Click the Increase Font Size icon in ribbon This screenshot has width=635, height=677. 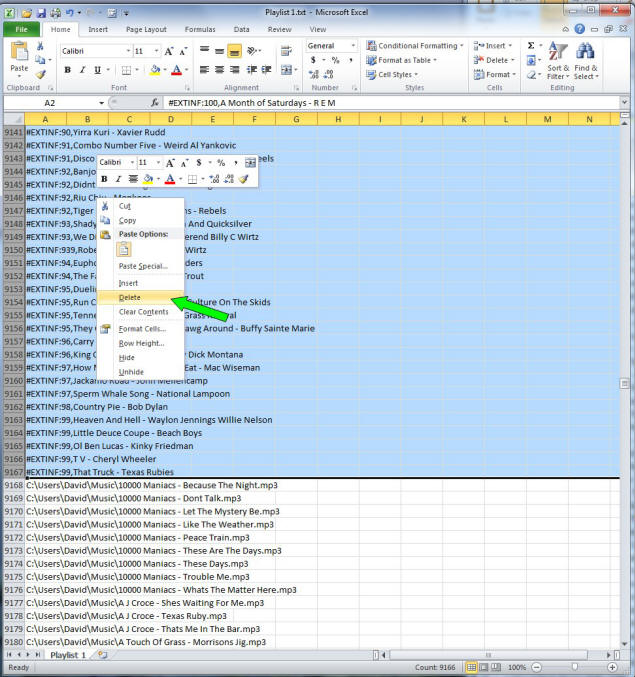click(x=169, y=51)
